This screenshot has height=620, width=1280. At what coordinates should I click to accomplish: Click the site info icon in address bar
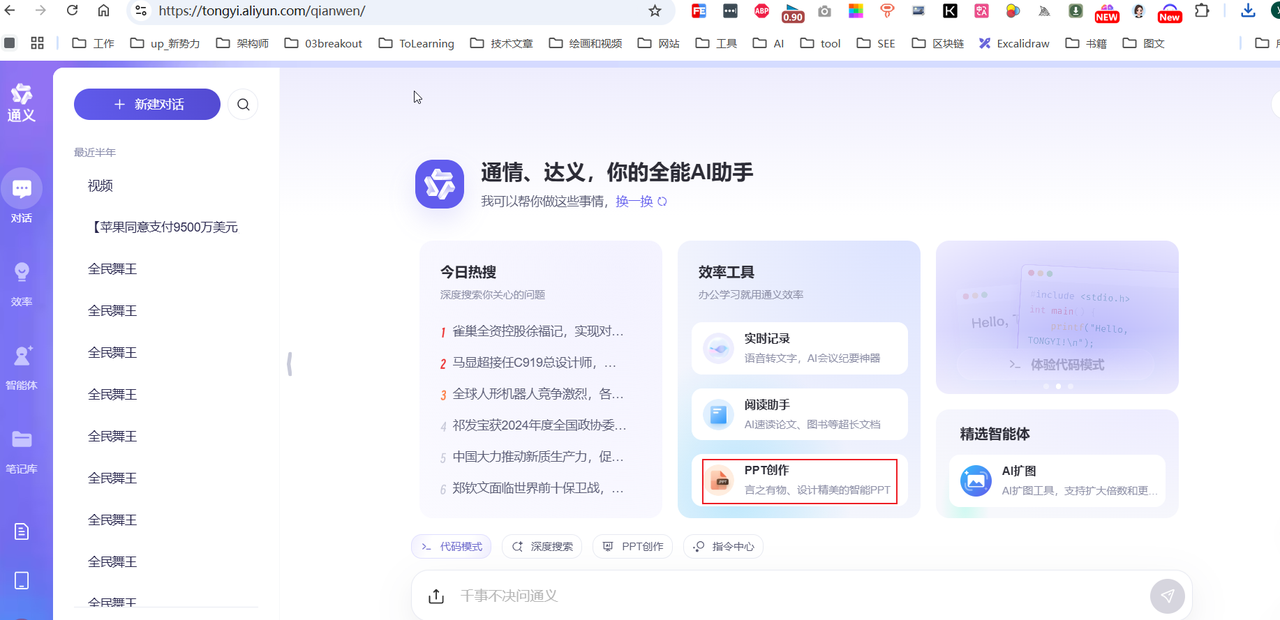point(140,11)
